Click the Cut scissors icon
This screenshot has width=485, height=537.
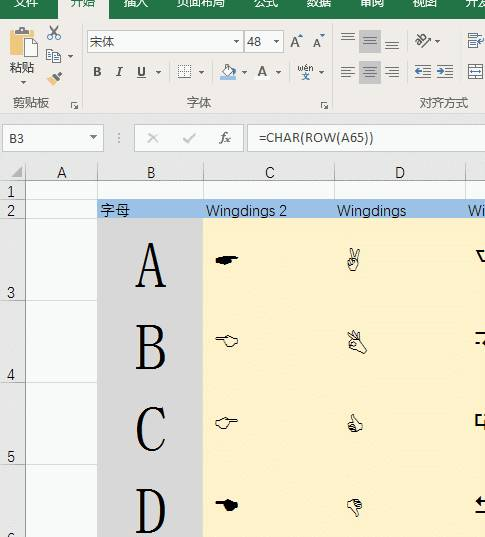pyautogui.click(x=54, y=33)
